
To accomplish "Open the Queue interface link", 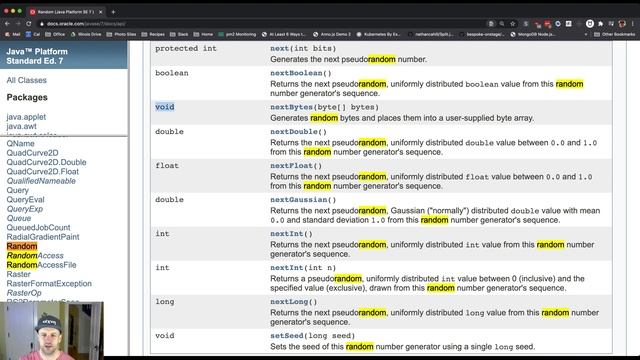I will click(x=19, y=218).
